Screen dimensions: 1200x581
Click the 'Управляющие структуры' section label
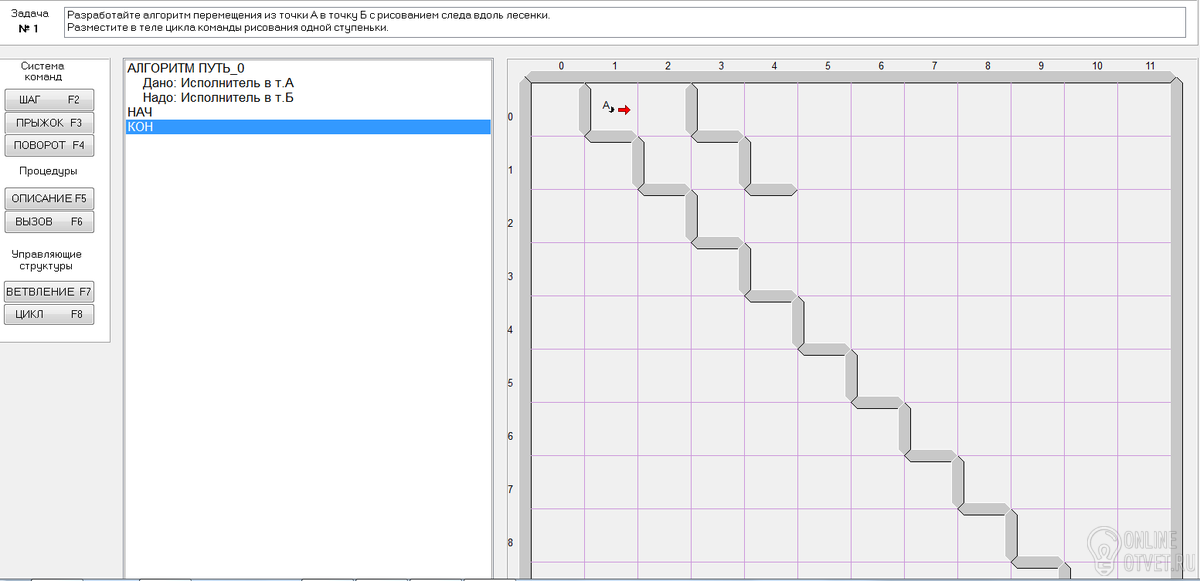click(46, 260)
